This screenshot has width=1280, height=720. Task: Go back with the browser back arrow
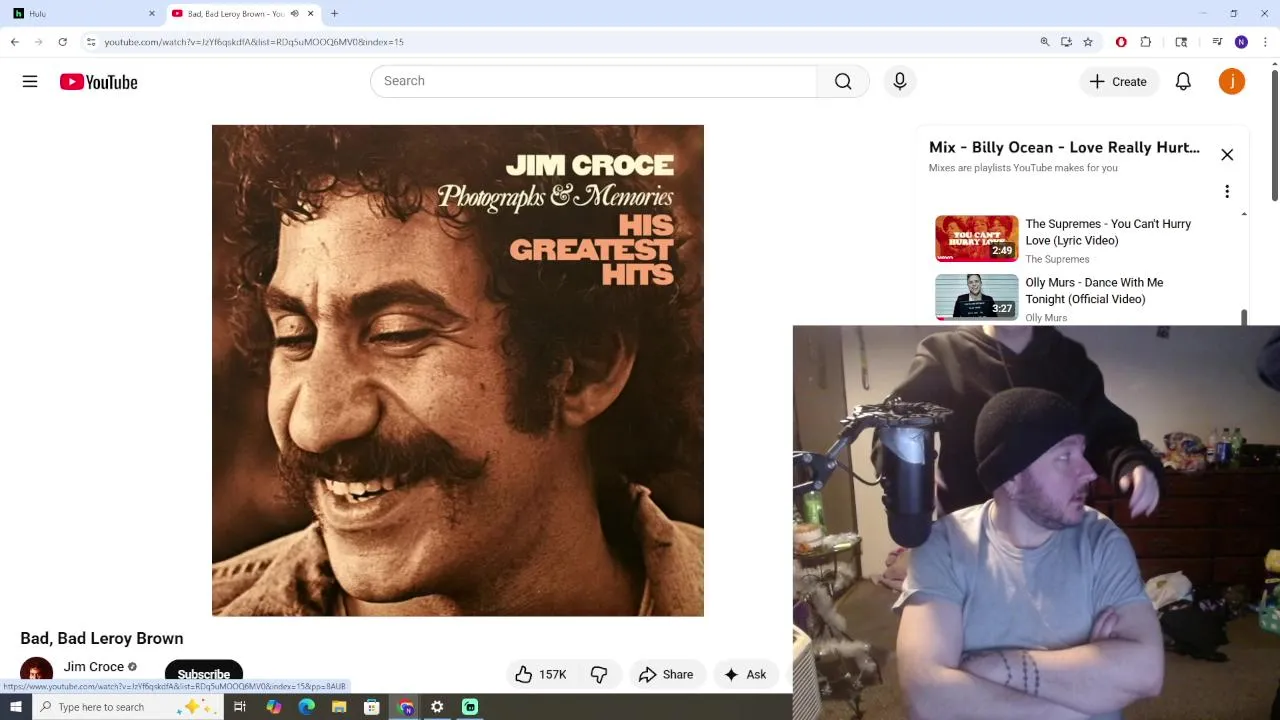pos(15,42)
